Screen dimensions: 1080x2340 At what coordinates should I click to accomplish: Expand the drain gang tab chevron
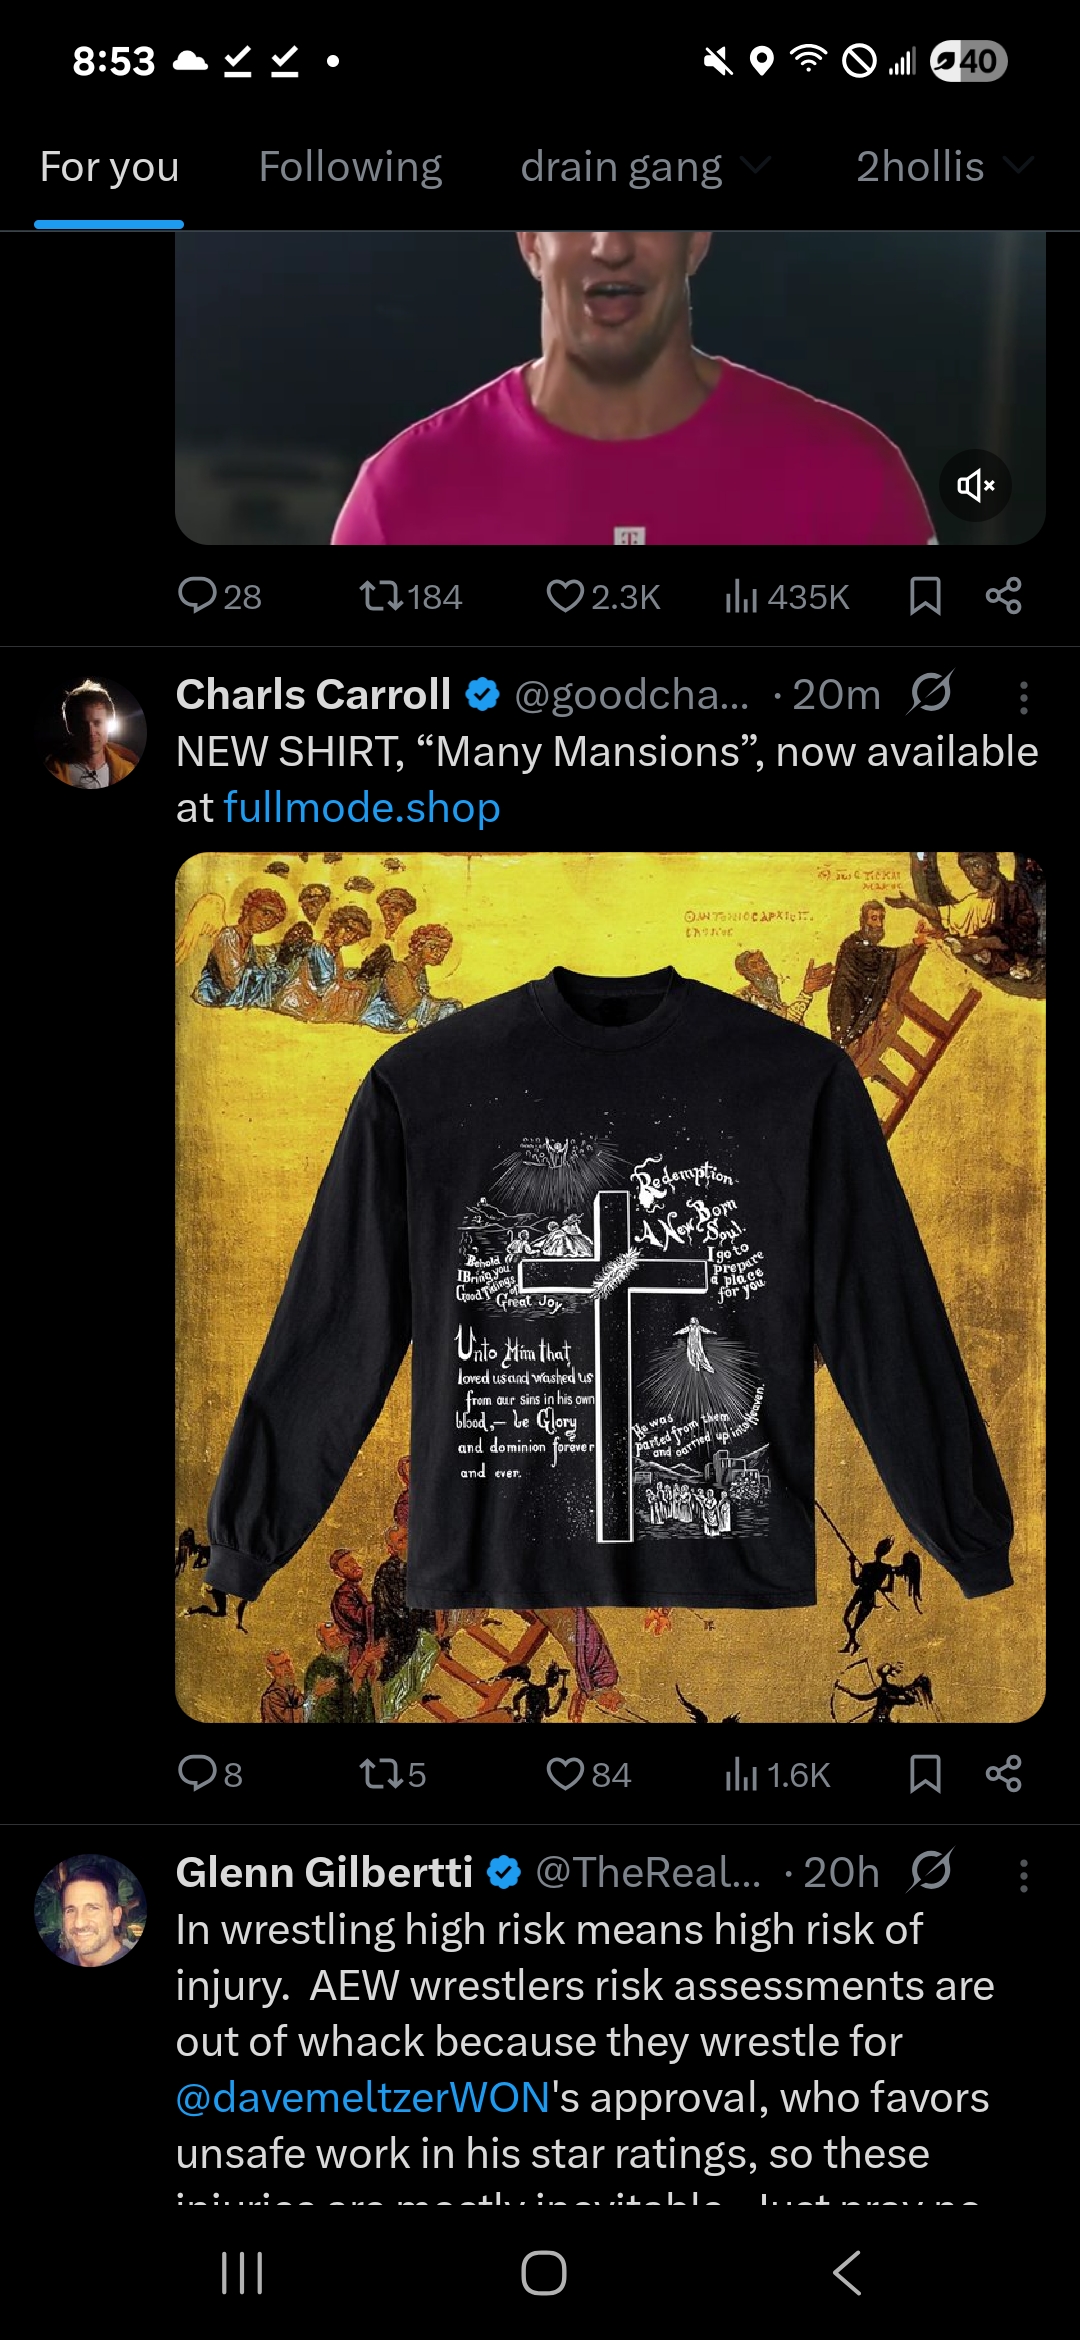[x=757, y=165]
